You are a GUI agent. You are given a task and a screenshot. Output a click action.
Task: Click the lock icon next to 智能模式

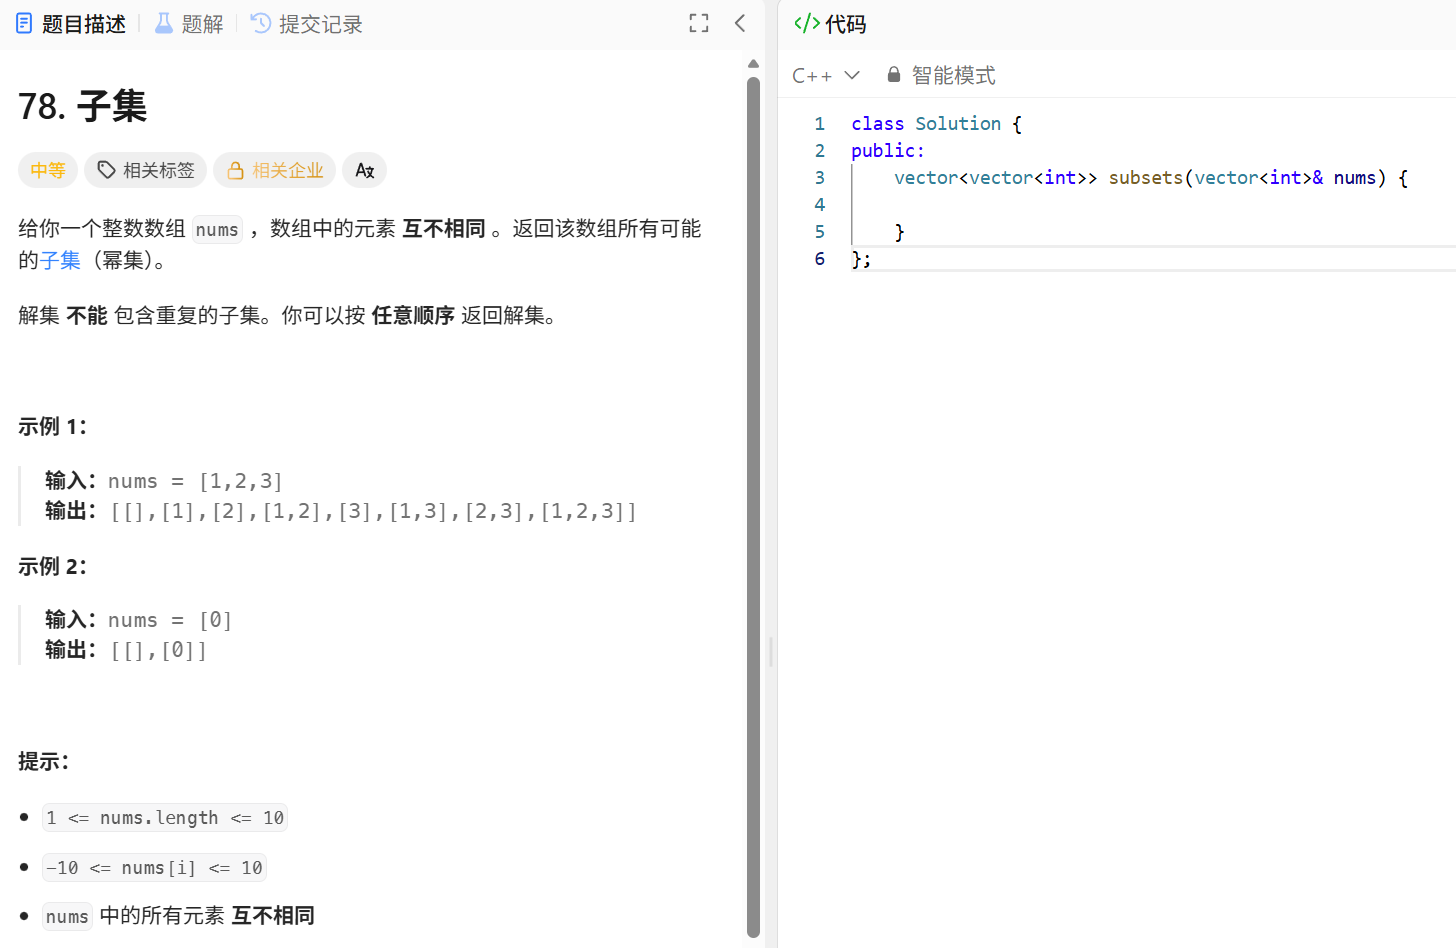(892, 73)
